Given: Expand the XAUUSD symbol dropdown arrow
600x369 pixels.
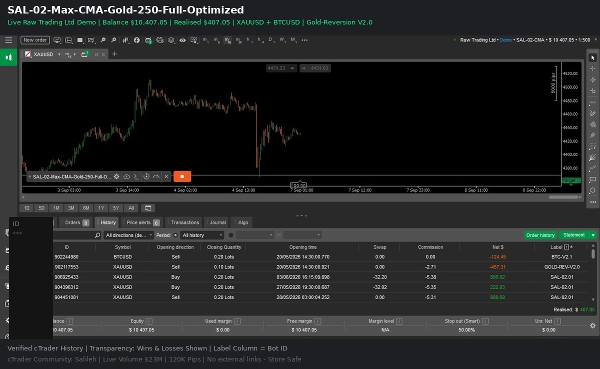Looking at the screenshot, I should [59, 54].
